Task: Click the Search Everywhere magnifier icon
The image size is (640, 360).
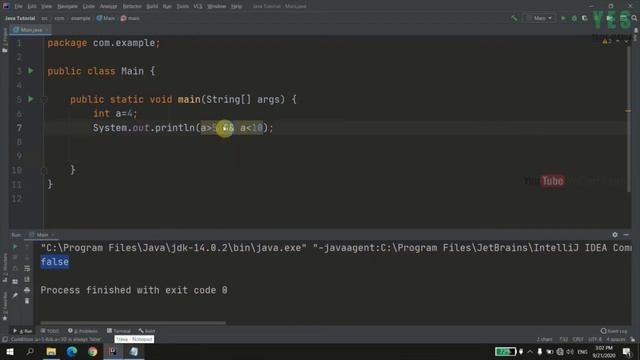Action: click(634, 18)
